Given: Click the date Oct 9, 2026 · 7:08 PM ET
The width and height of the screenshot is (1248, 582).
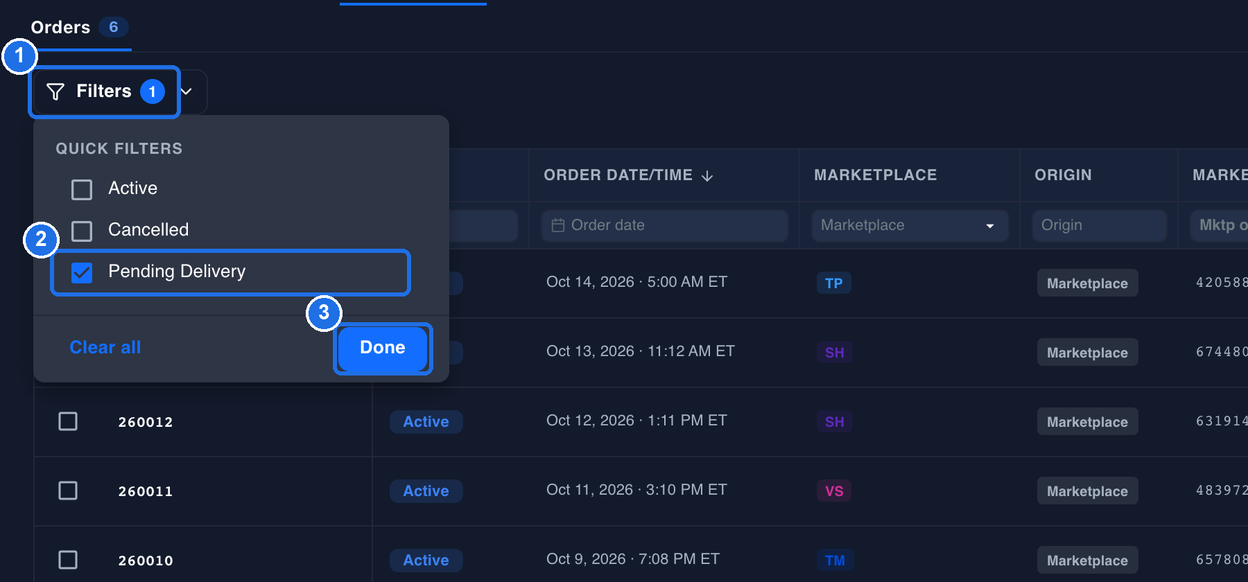Looking at the screenshot, I should tap(633, 558).
